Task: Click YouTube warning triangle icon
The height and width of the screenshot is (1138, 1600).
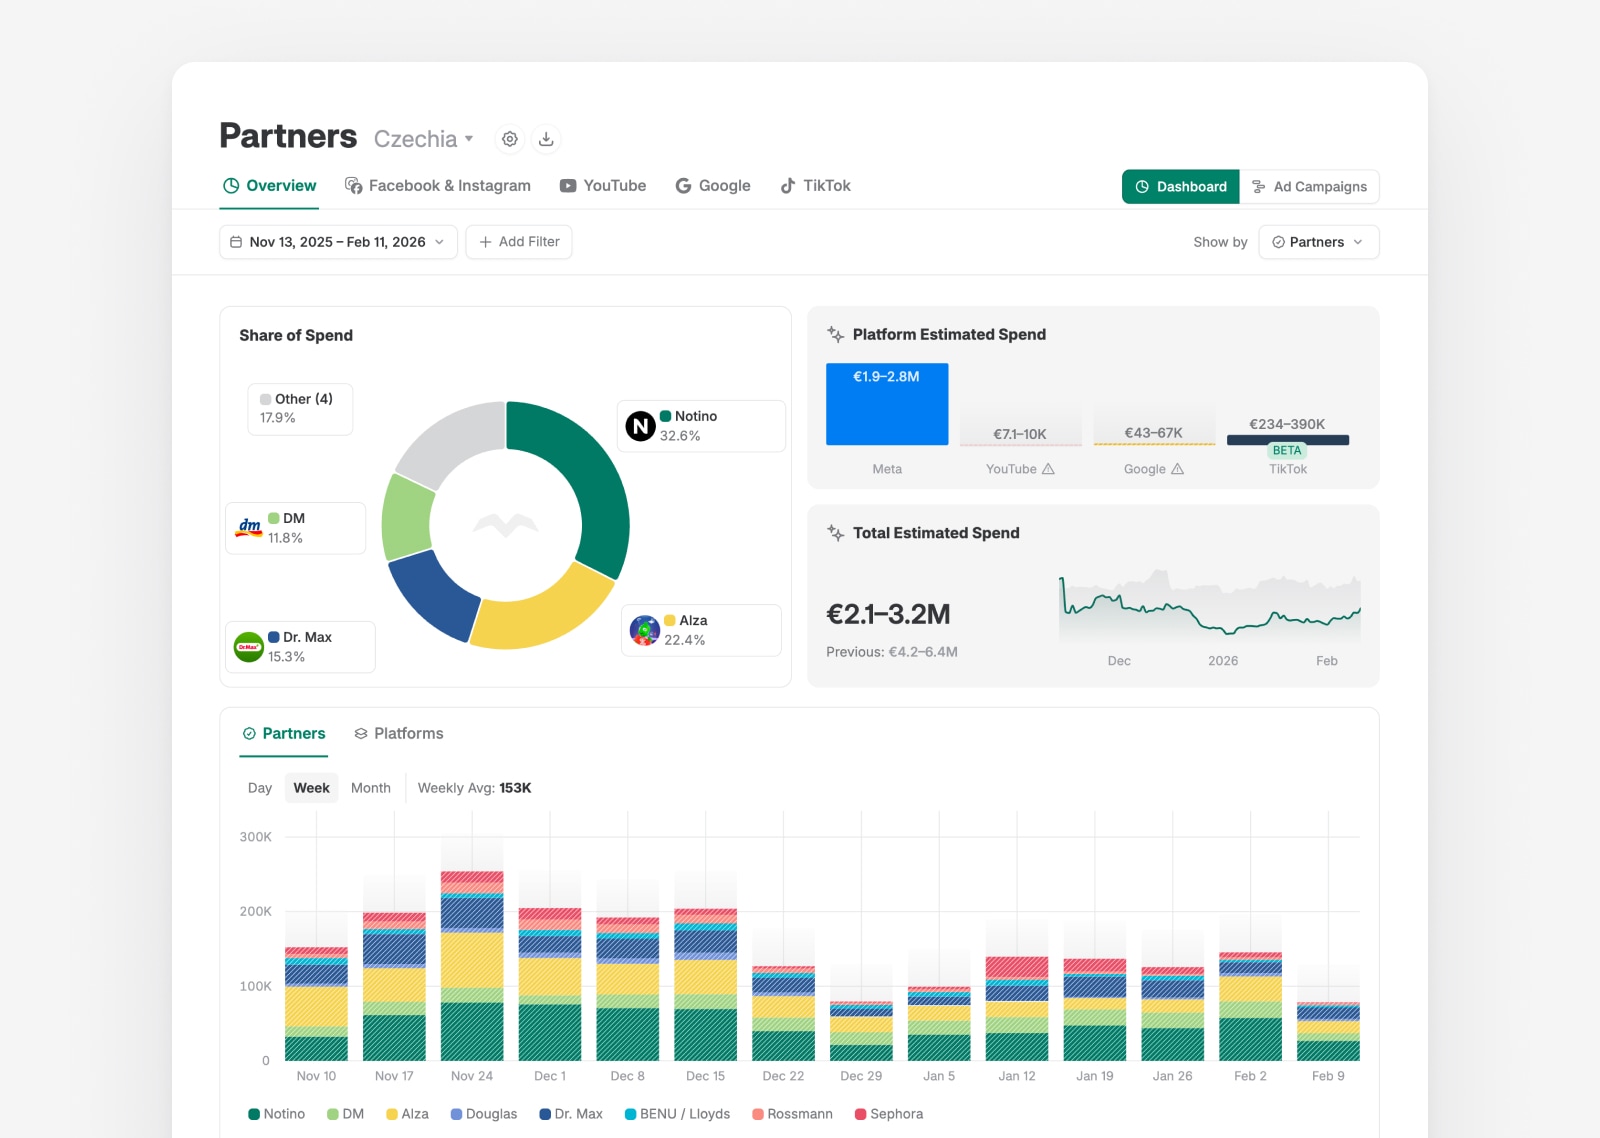Action: point(1048,469)
